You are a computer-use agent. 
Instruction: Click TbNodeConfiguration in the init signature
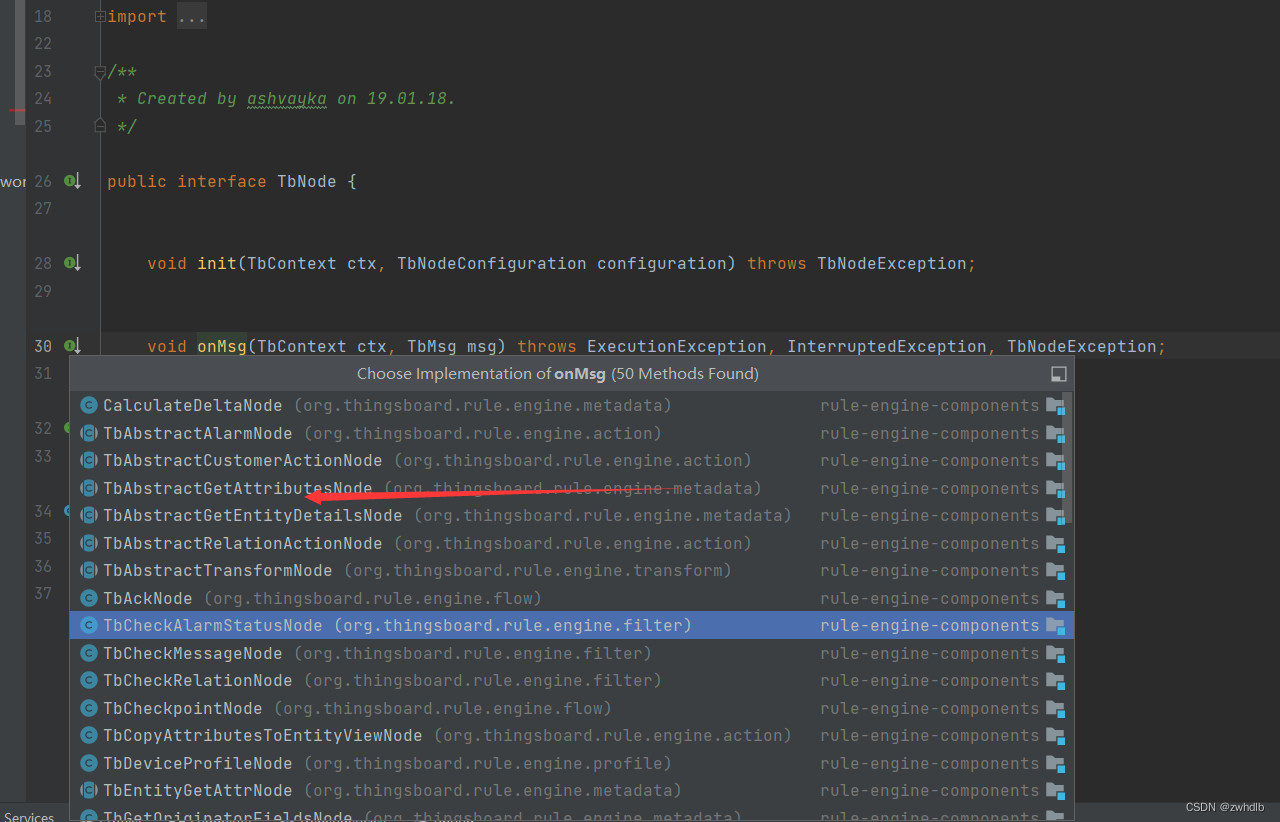(x=492, y=264)
